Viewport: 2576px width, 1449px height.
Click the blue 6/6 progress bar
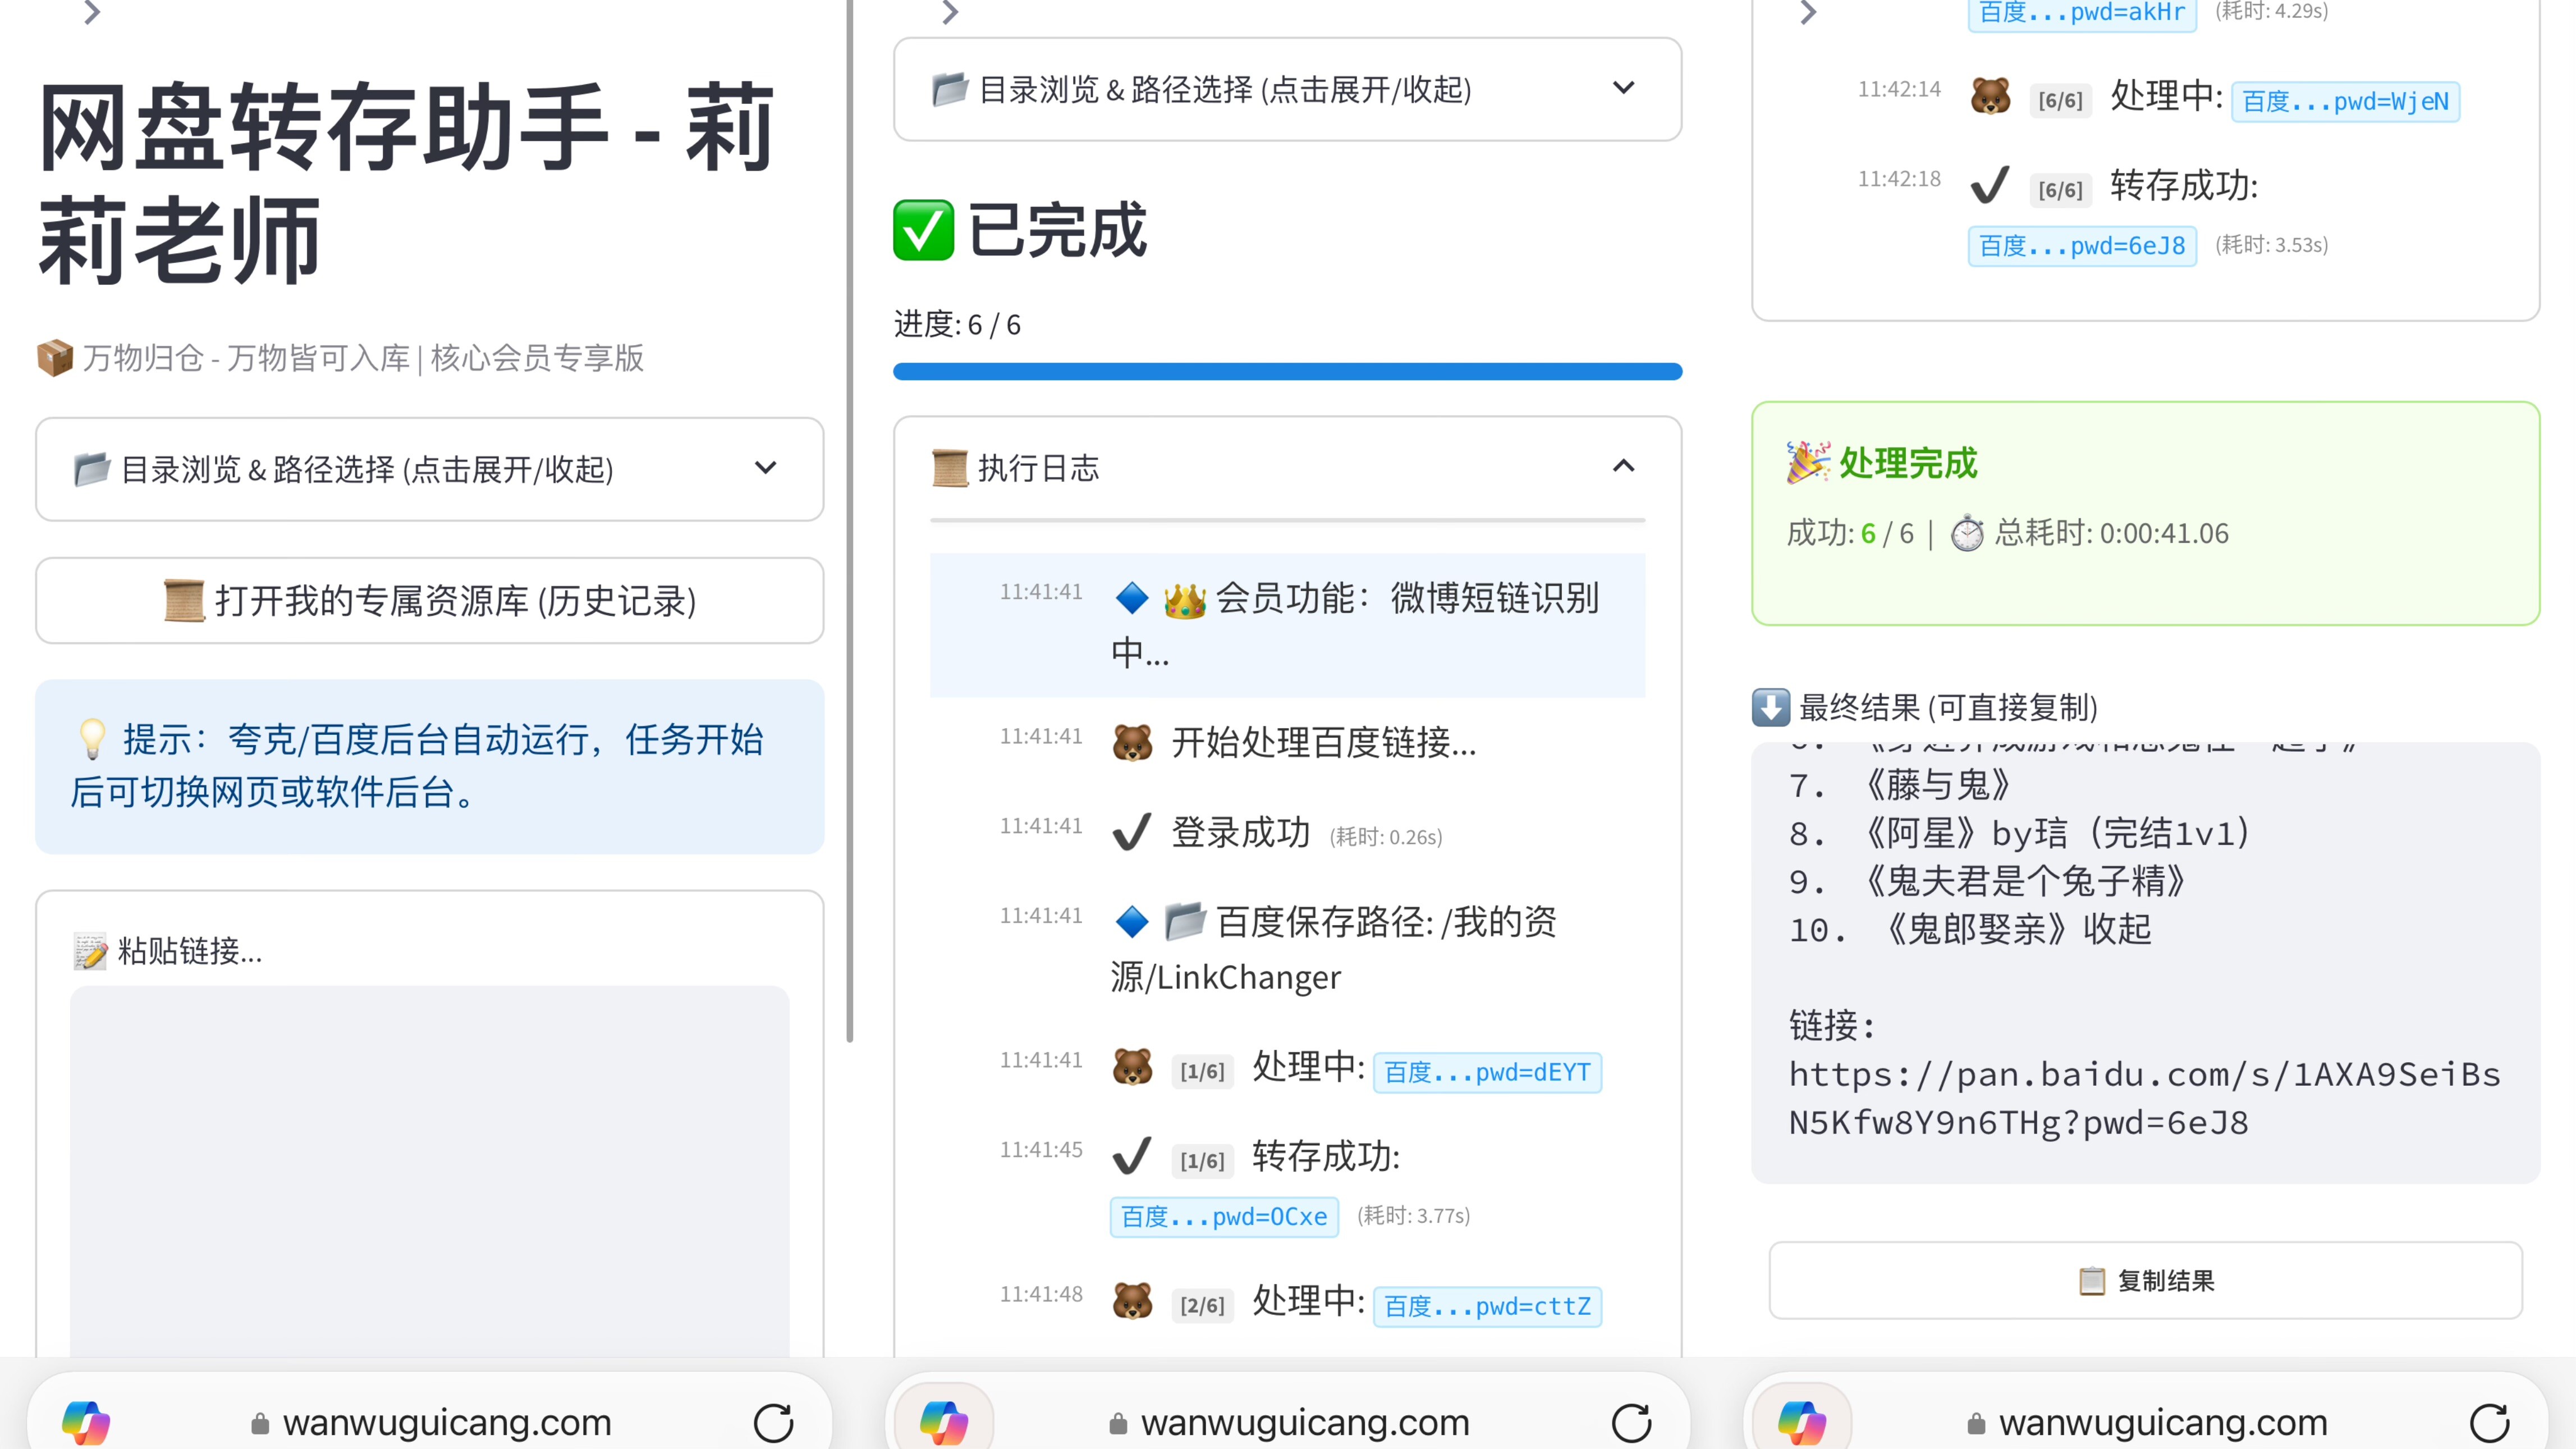tap(1287, 371)
